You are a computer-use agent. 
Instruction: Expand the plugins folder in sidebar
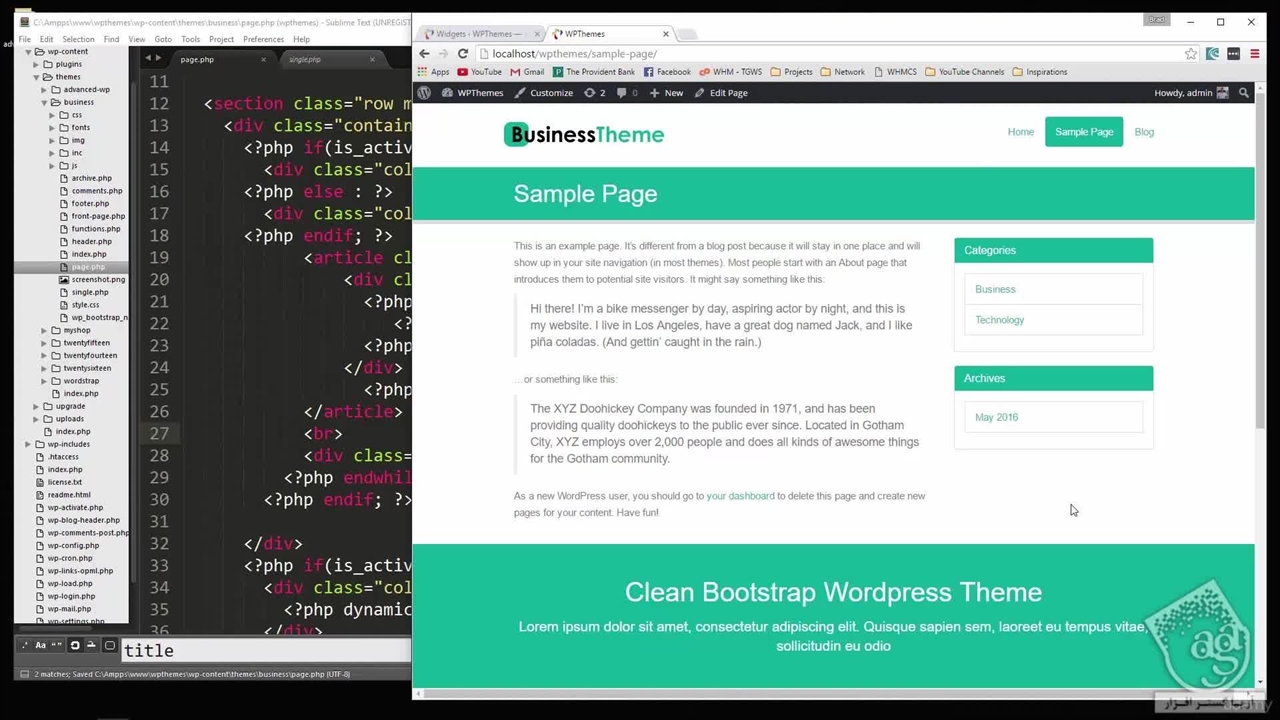[x=37, y=64]
